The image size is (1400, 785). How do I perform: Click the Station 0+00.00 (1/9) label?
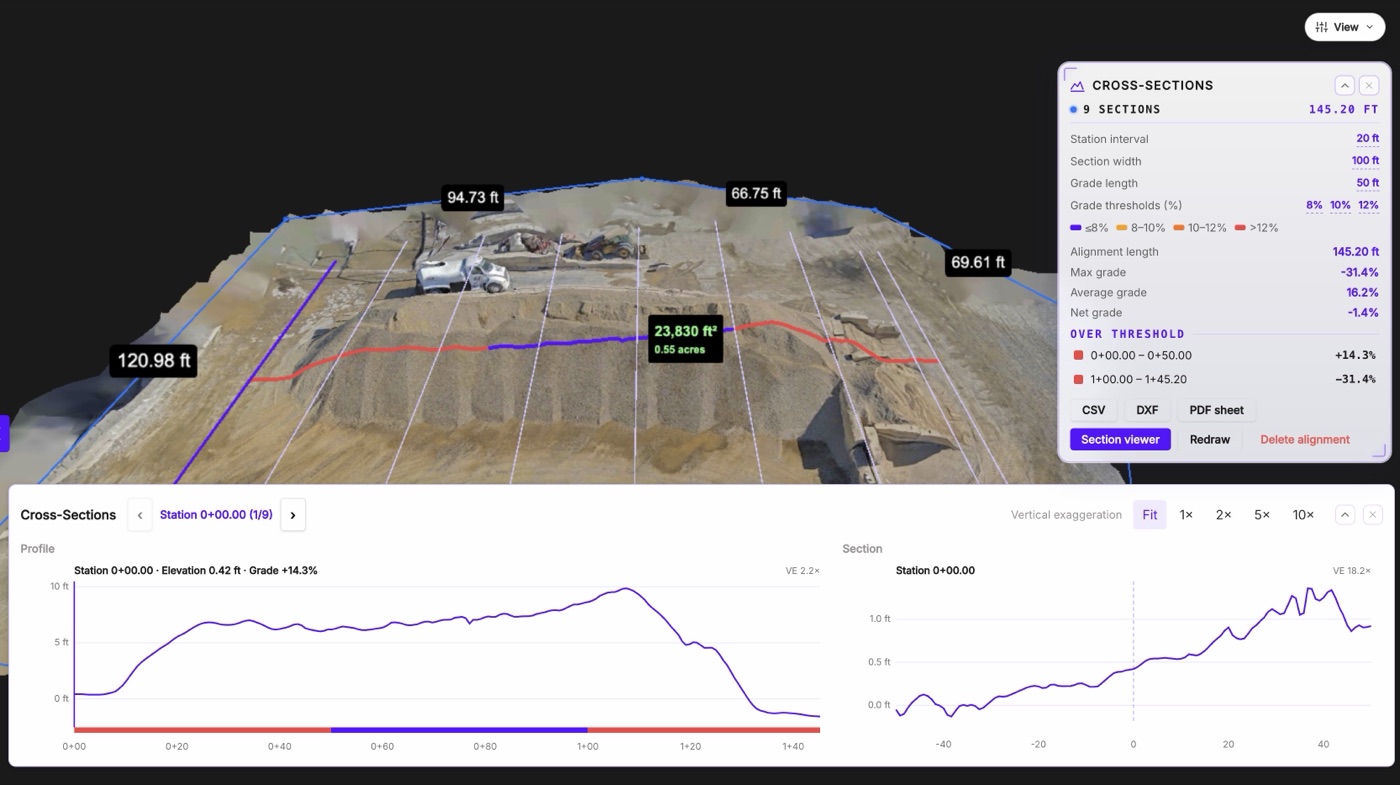coord(216,515)
